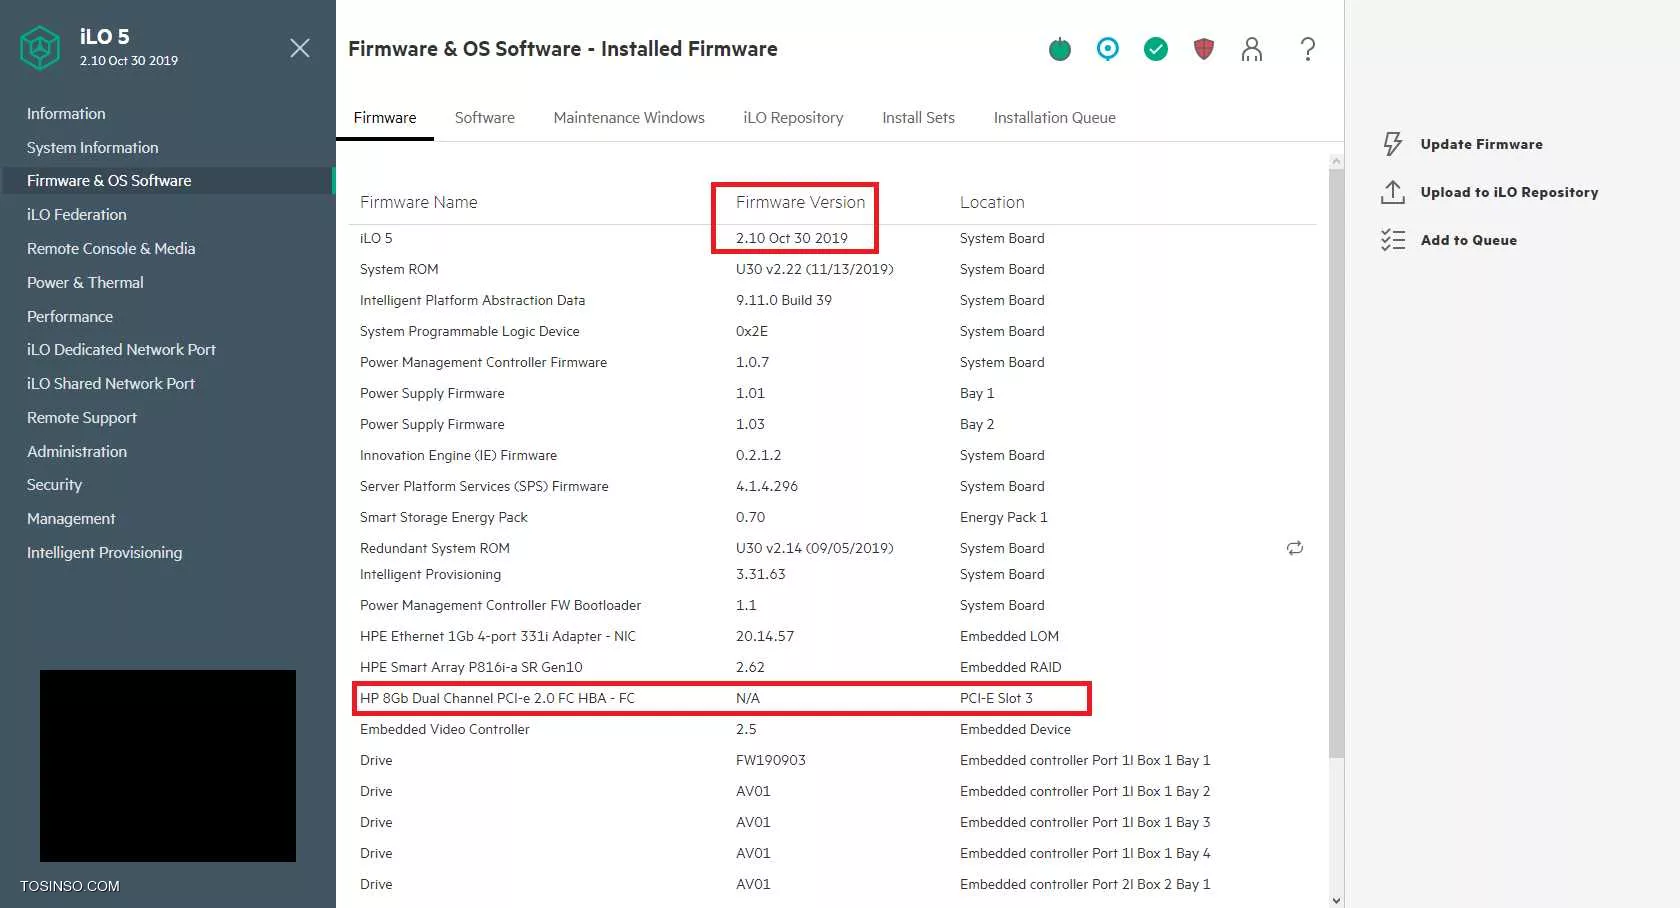Open iLO Federation in the sidebar
The image size is (1680, 908).
pyautogui.click(x=77, y=215)
